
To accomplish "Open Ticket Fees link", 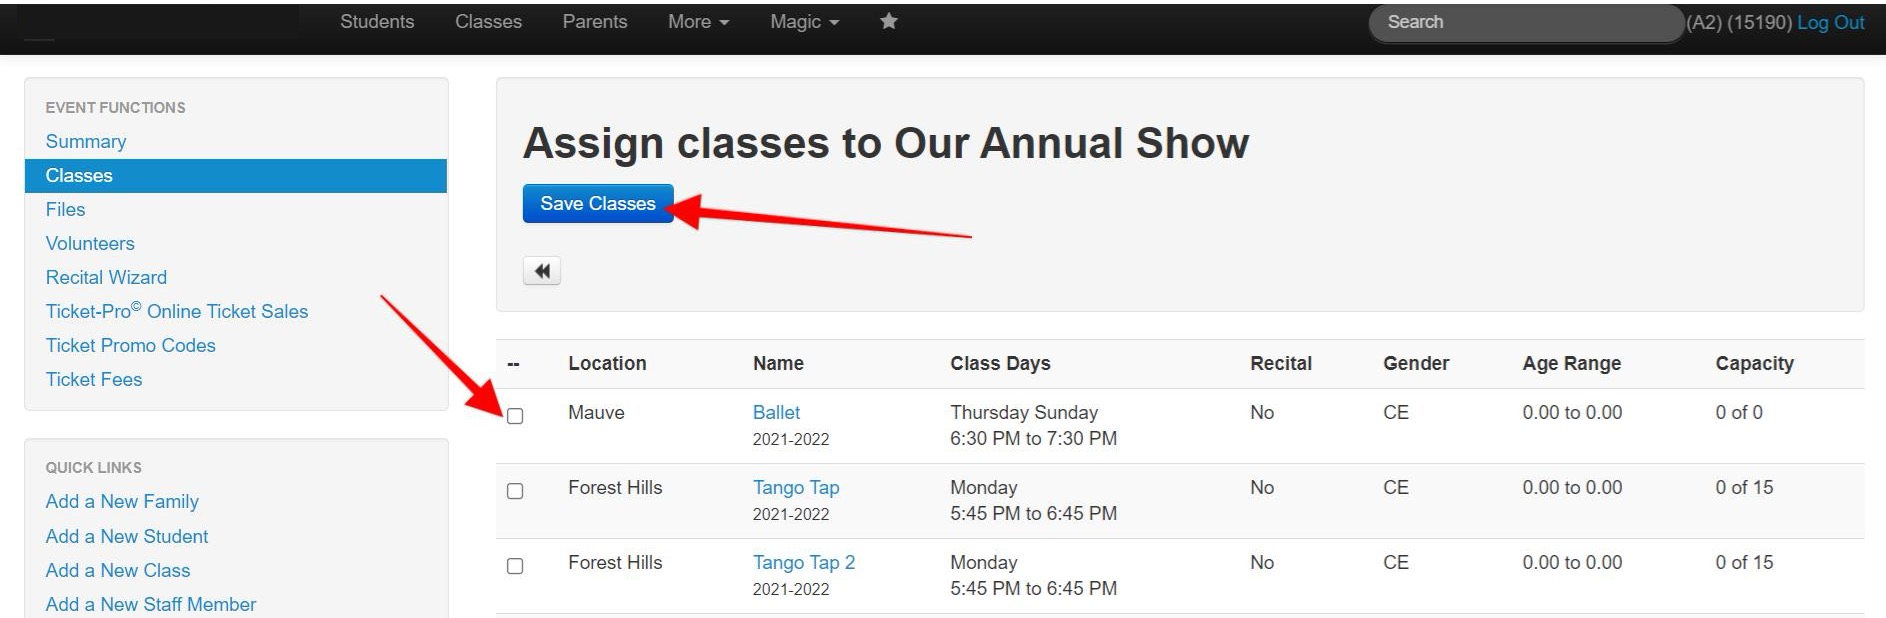I will tap(94, 379).
